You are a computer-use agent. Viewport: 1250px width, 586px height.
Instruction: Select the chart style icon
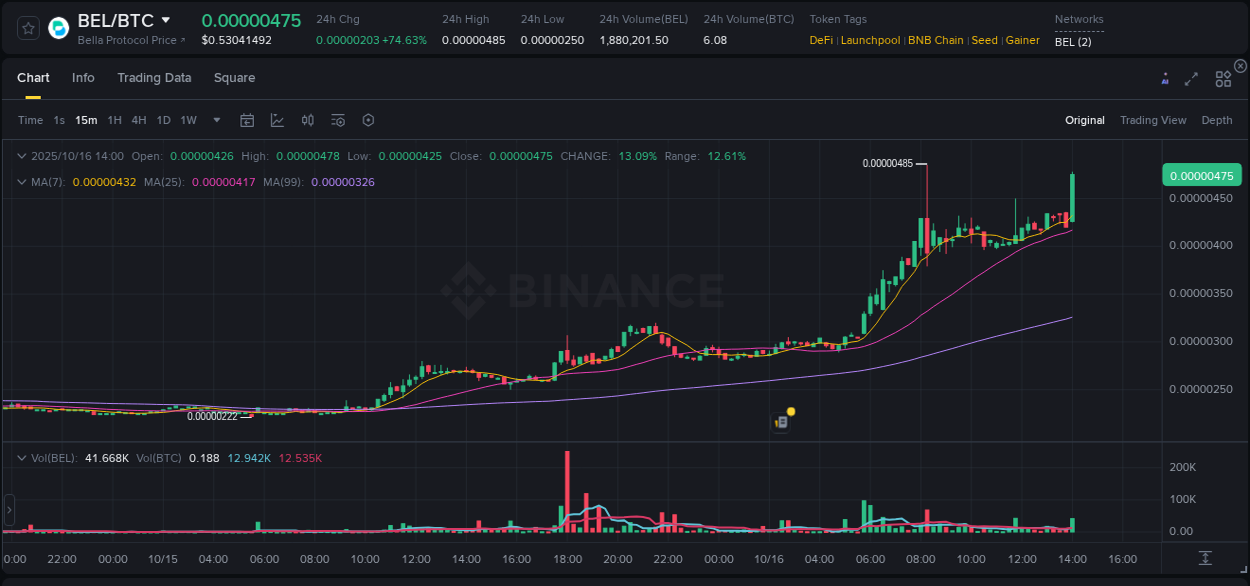tap(278, 119)
